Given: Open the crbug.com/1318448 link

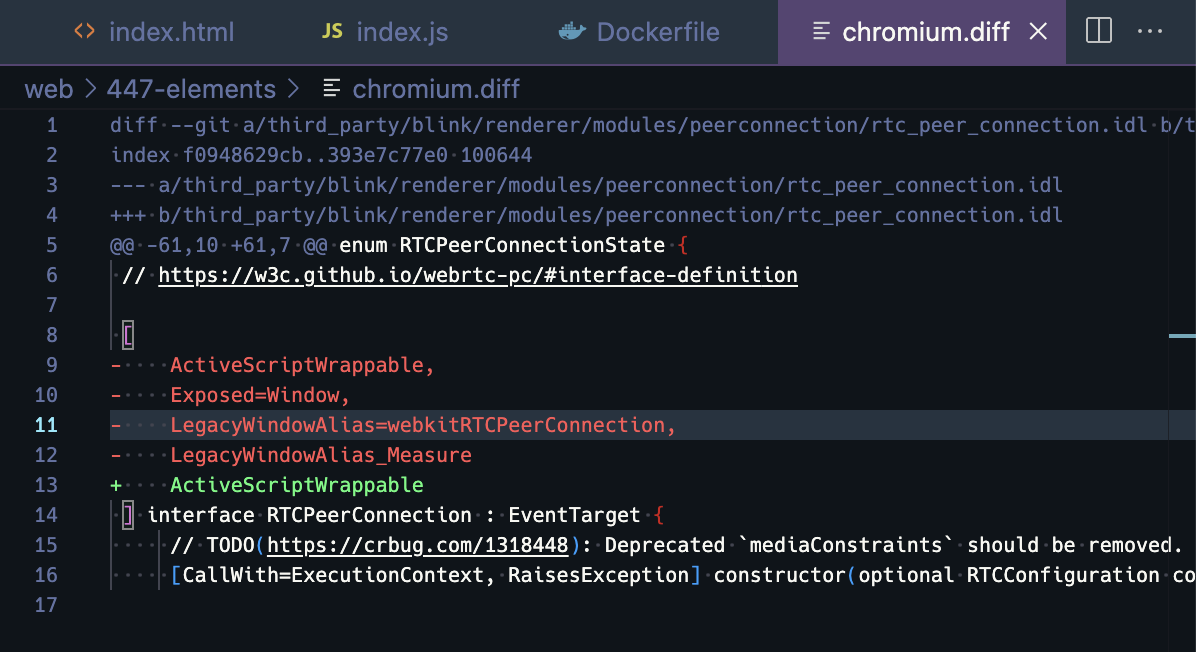Looking at the screenshot, I should (419, 545).
